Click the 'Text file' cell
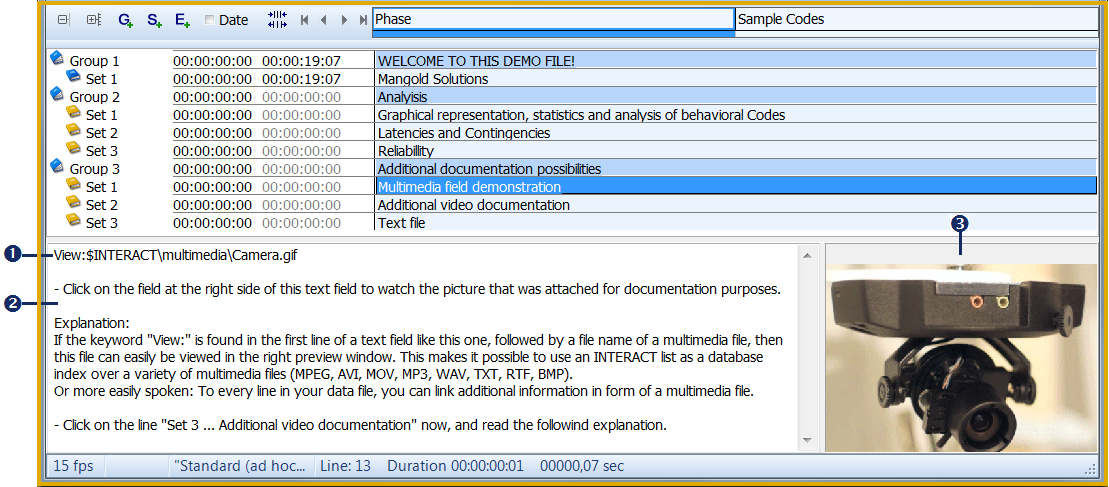The width and height of the screenshot is (1109, 487). coord(736,223)
